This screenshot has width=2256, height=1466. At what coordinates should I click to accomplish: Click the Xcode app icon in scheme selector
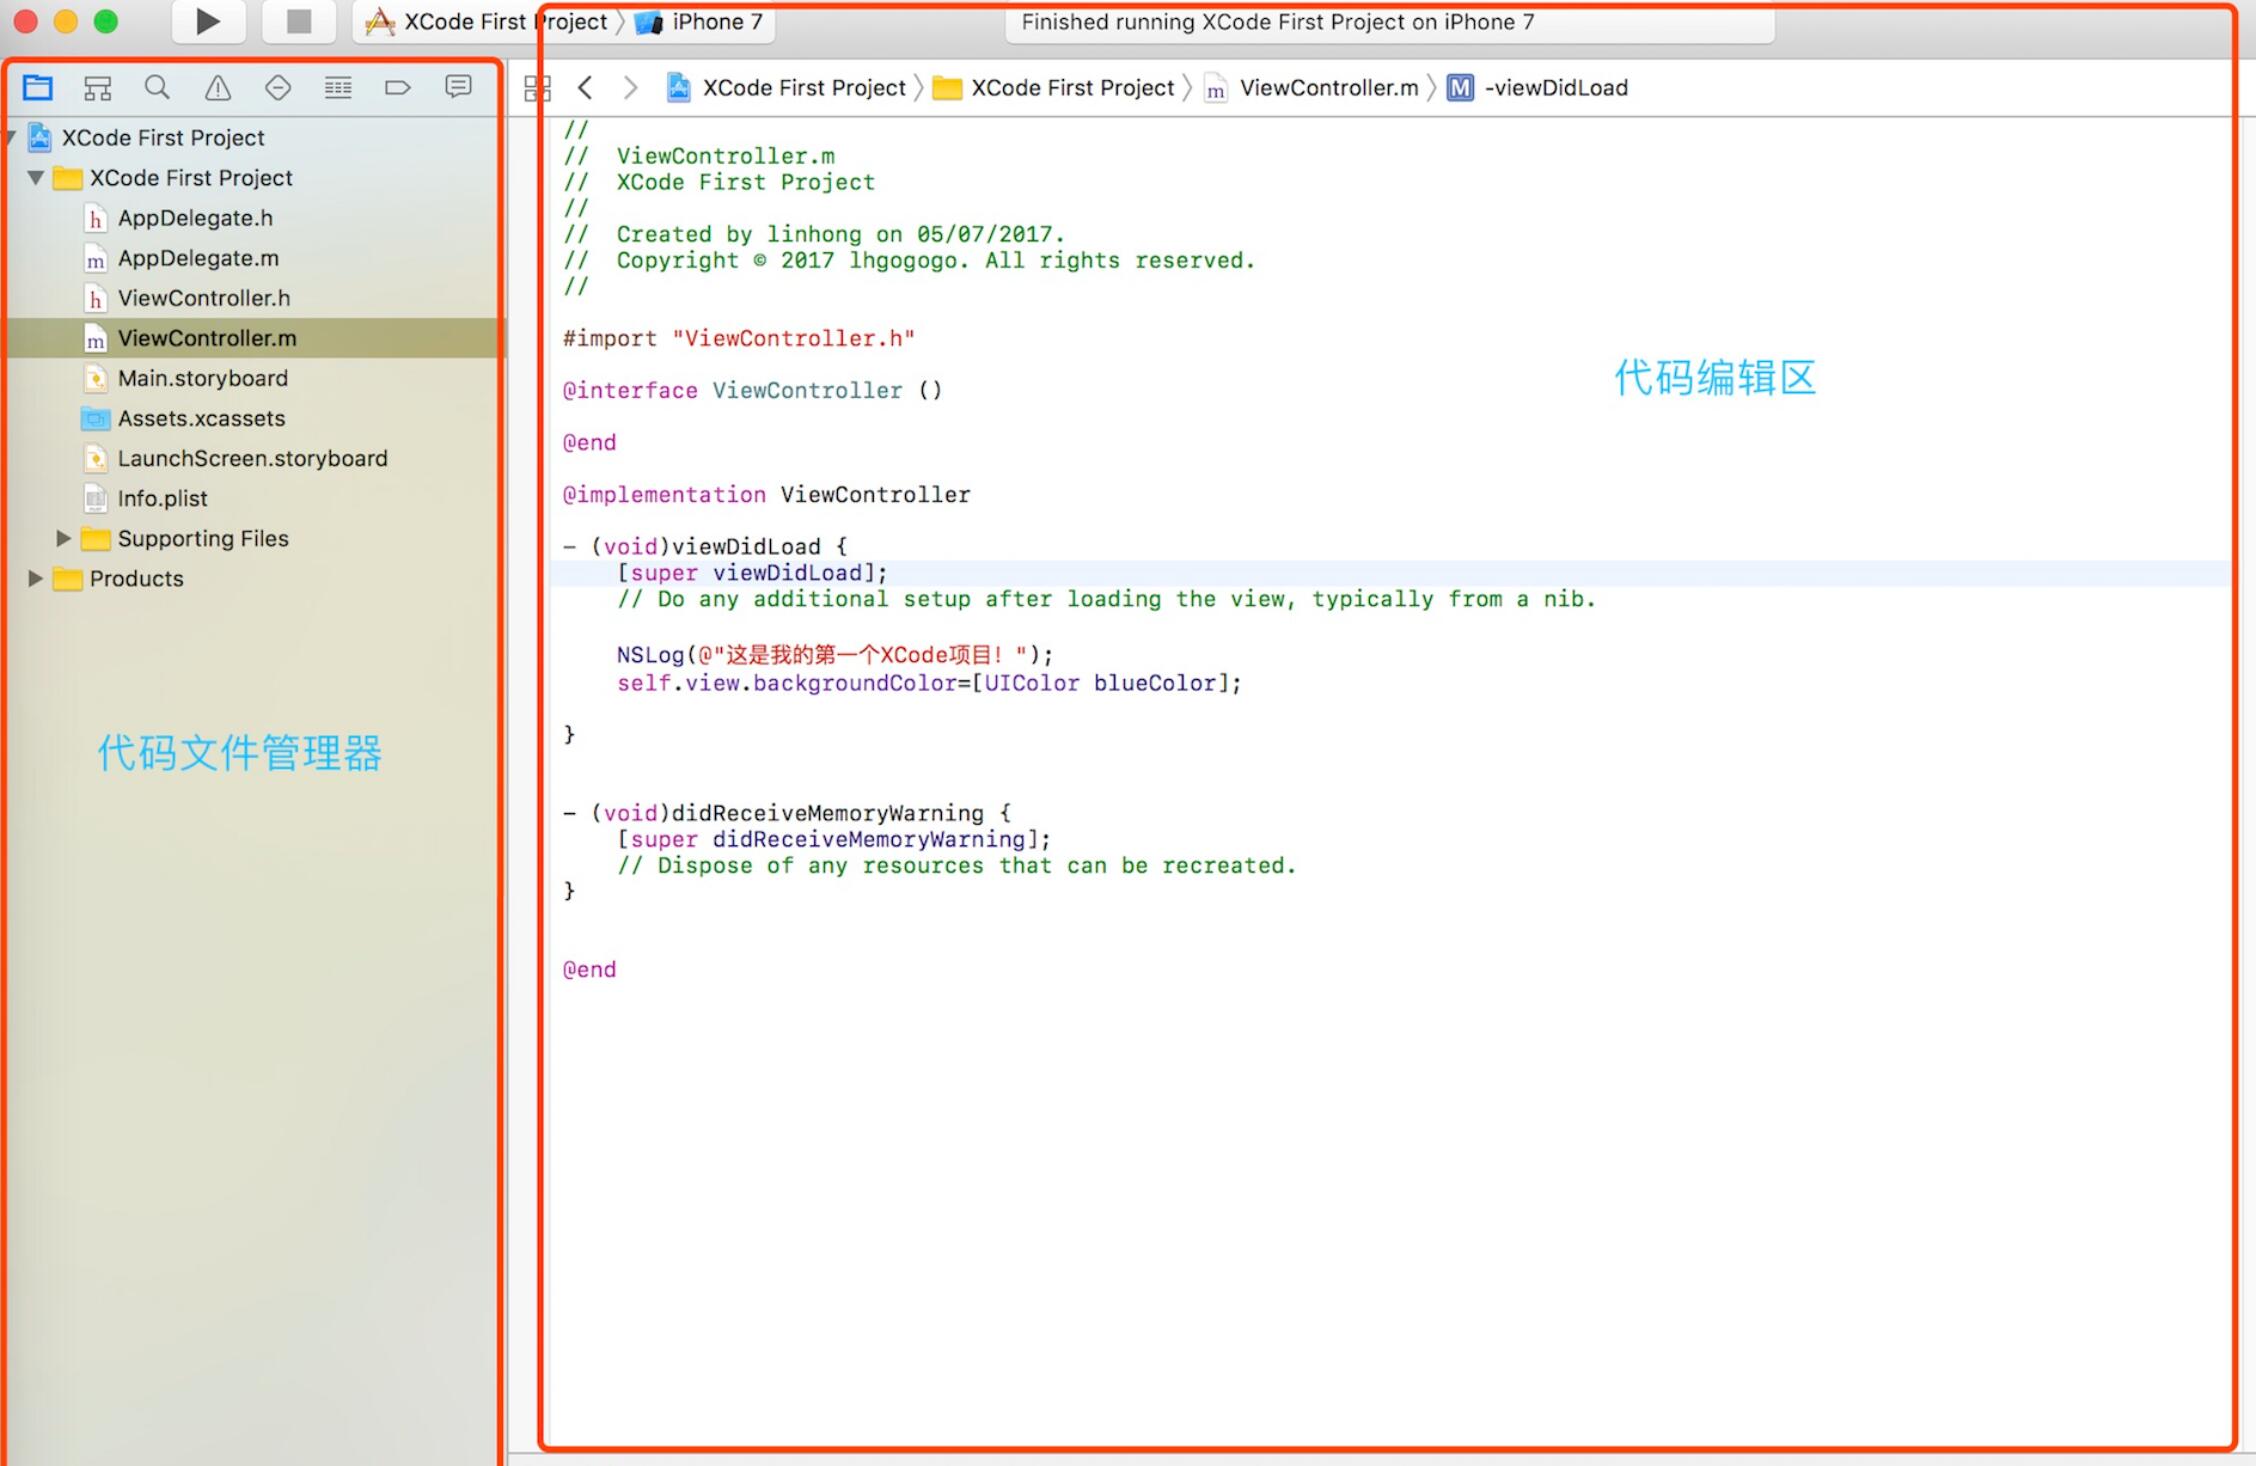point(380,22)
